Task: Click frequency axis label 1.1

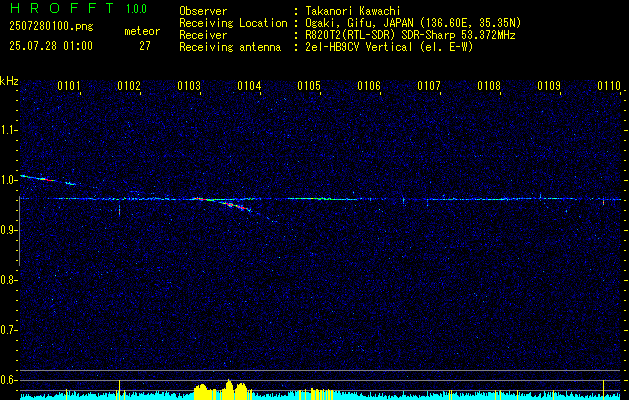Action: [8, 130]
